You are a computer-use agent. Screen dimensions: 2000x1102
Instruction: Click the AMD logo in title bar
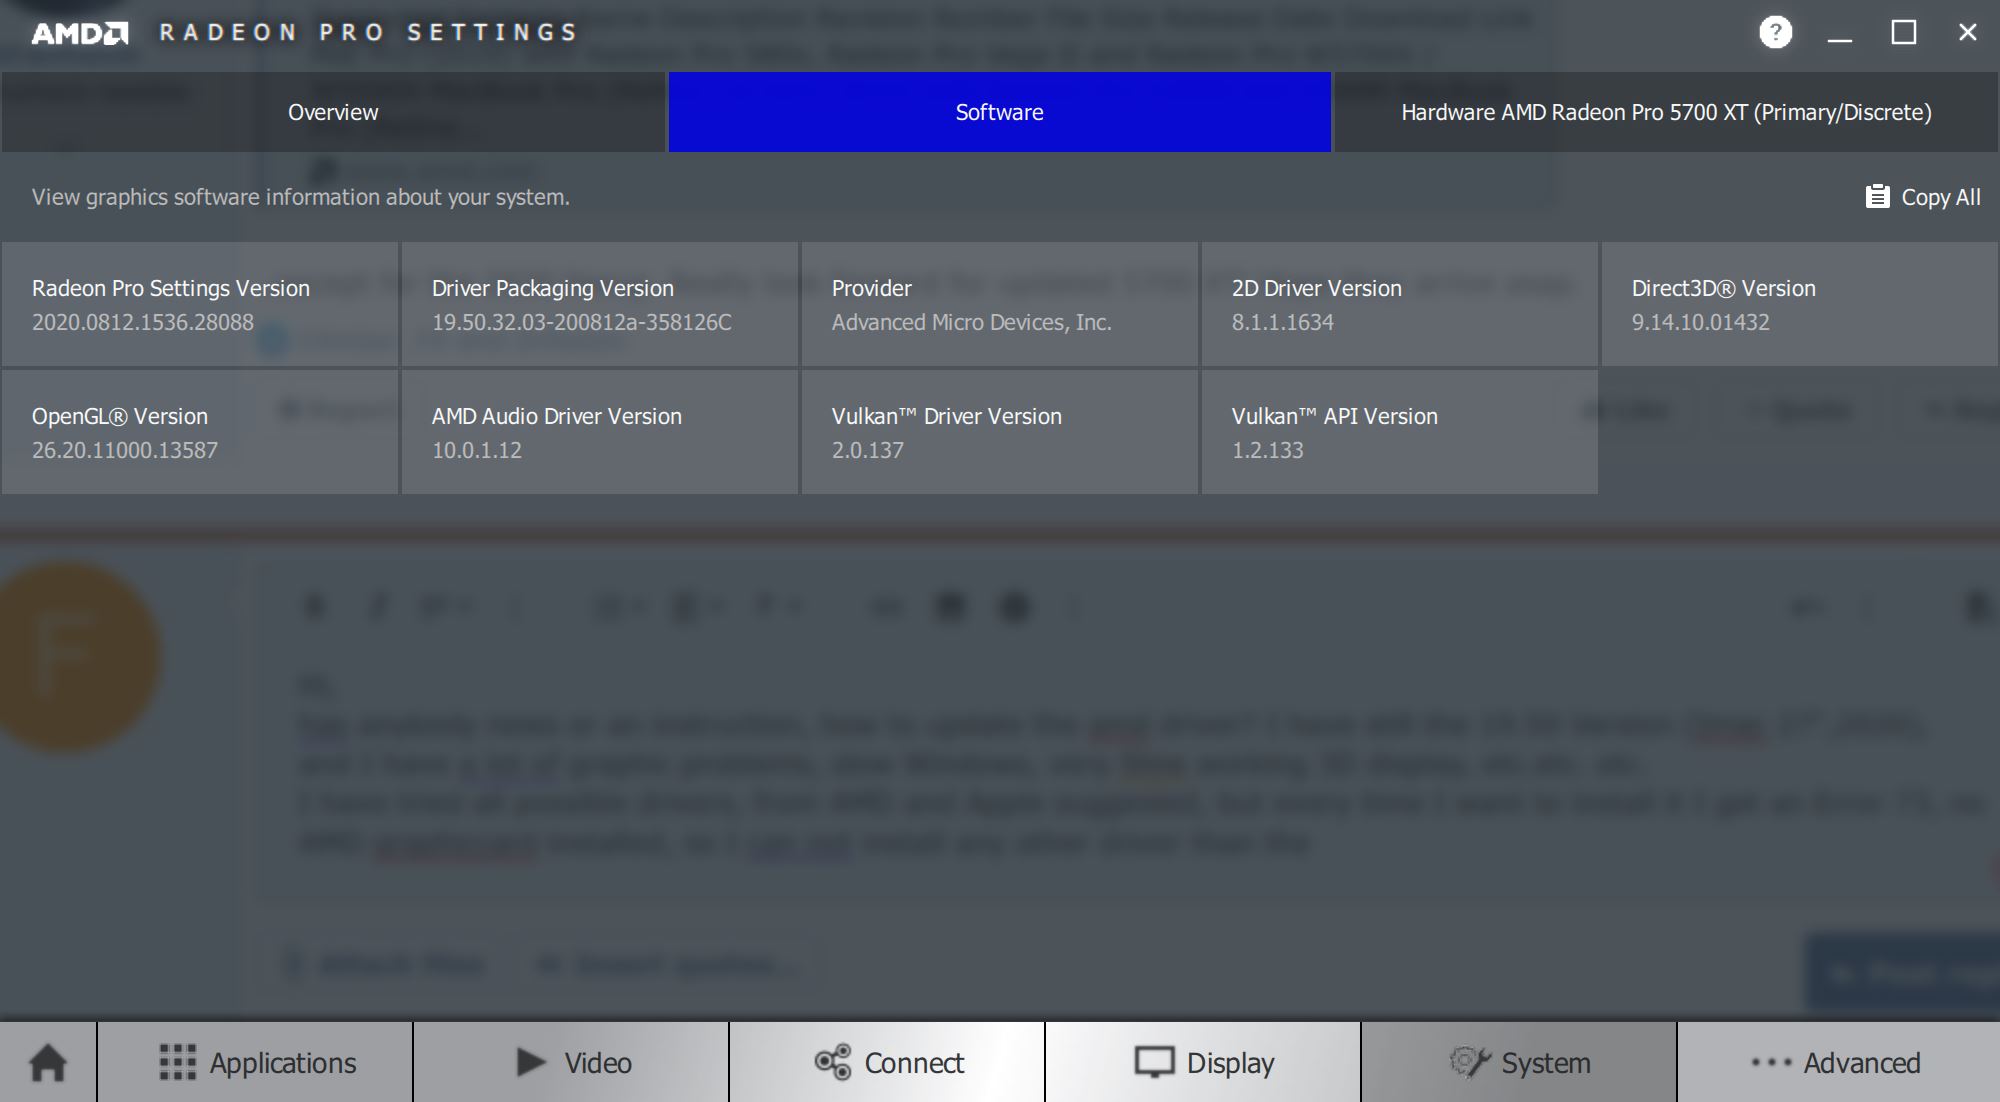click(80, 33)
